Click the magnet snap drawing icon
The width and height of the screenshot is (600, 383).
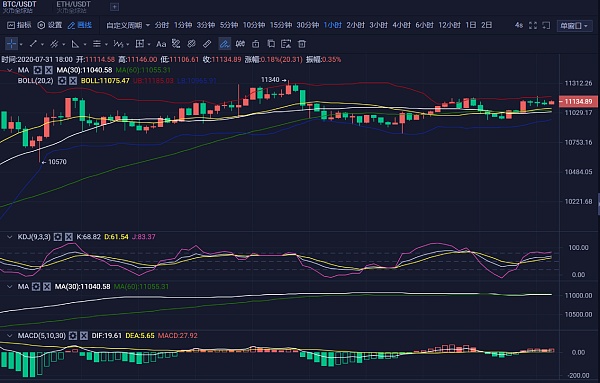[176, 44]
